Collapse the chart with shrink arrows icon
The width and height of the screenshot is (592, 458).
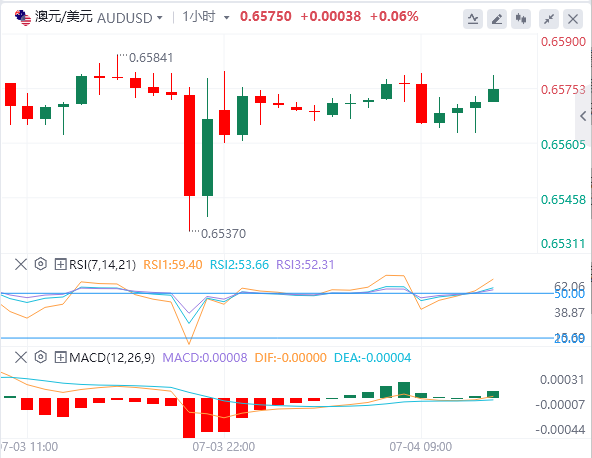tap(549, 19)
